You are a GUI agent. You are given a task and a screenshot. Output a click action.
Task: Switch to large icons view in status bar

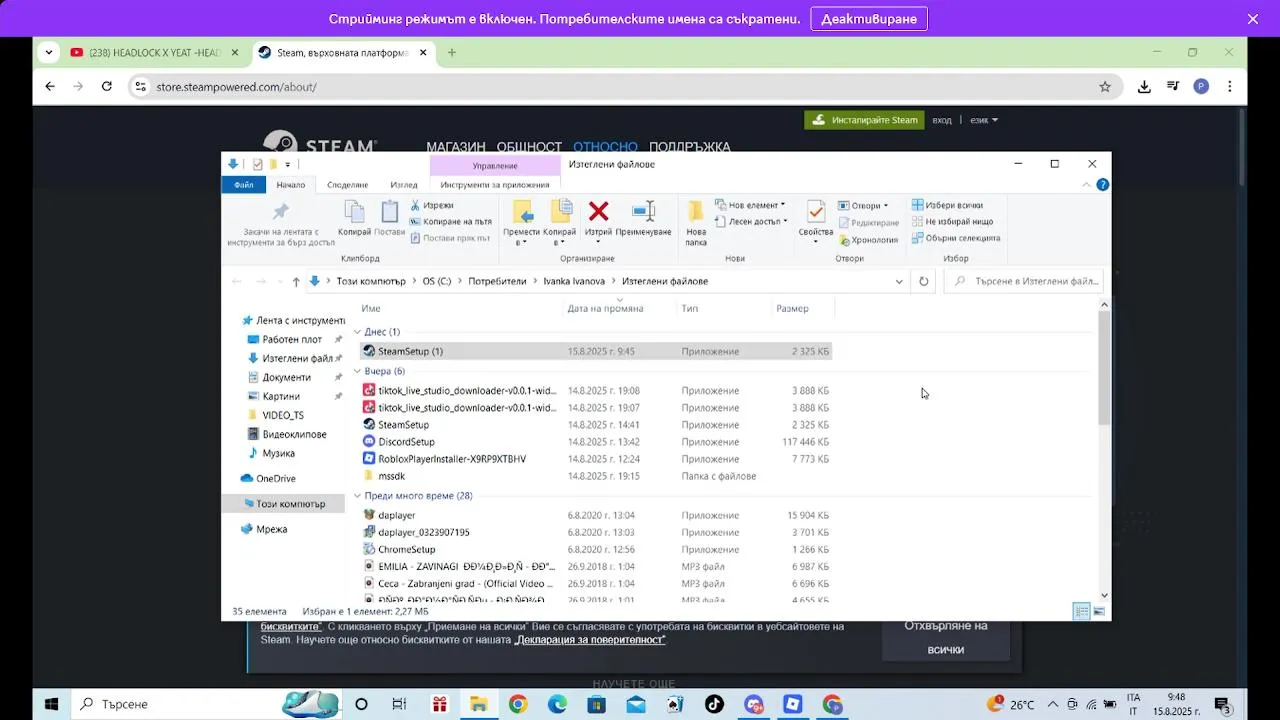click(x=1099, y=611)
